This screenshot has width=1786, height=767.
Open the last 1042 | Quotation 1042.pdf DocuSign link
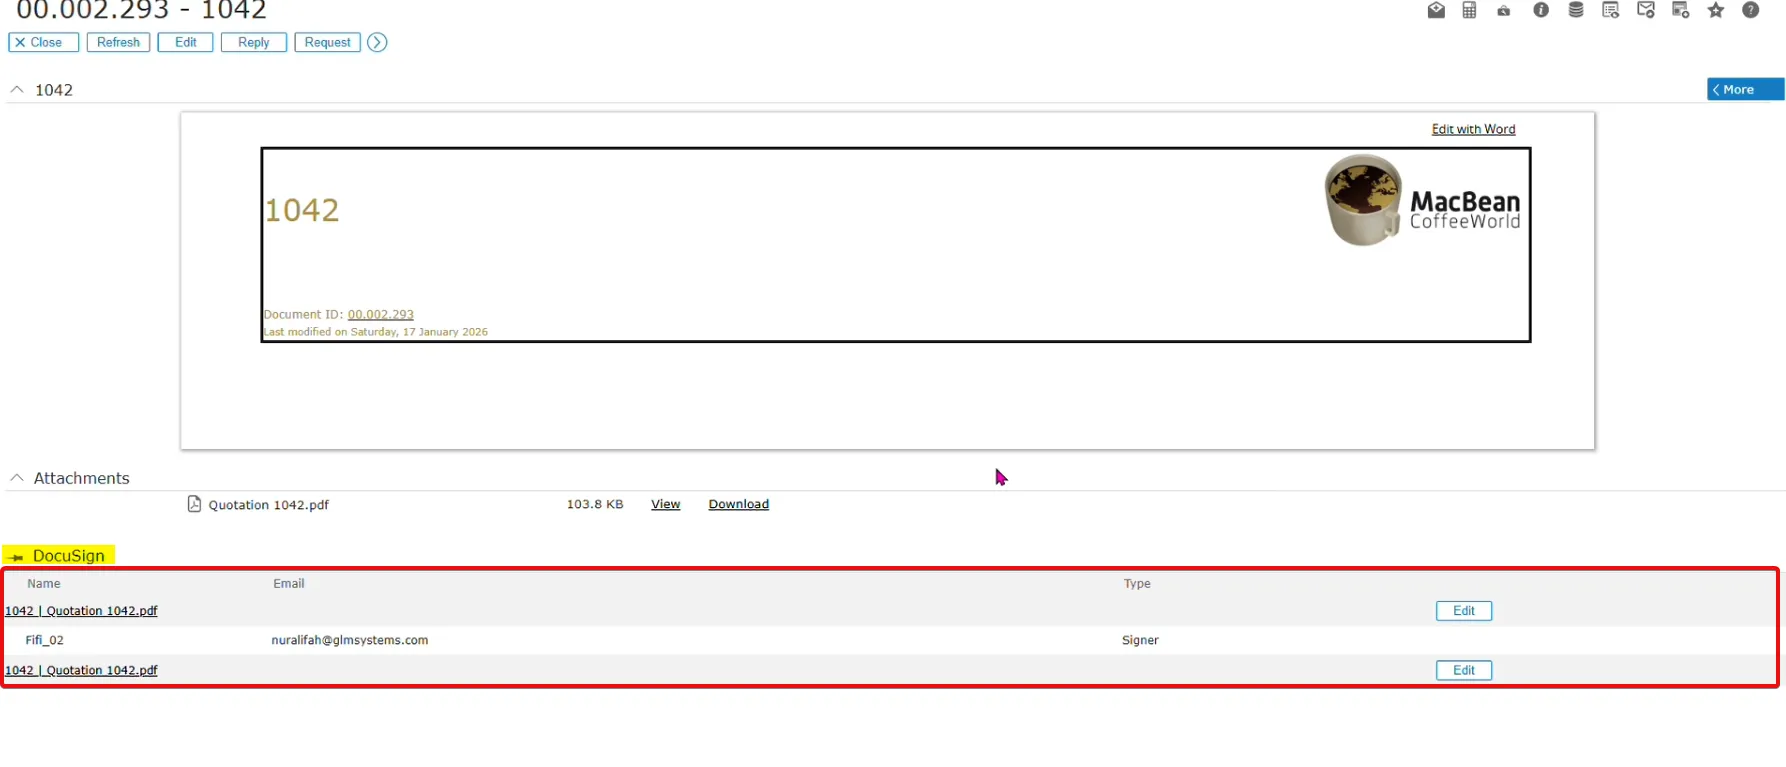pos(81,670)
